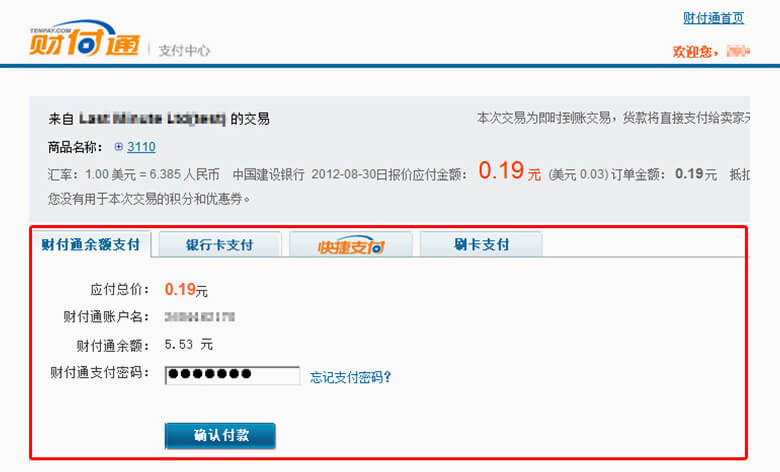Click the 确认付款 button
This screenshot has height=472, width=780.
(220, 436)
